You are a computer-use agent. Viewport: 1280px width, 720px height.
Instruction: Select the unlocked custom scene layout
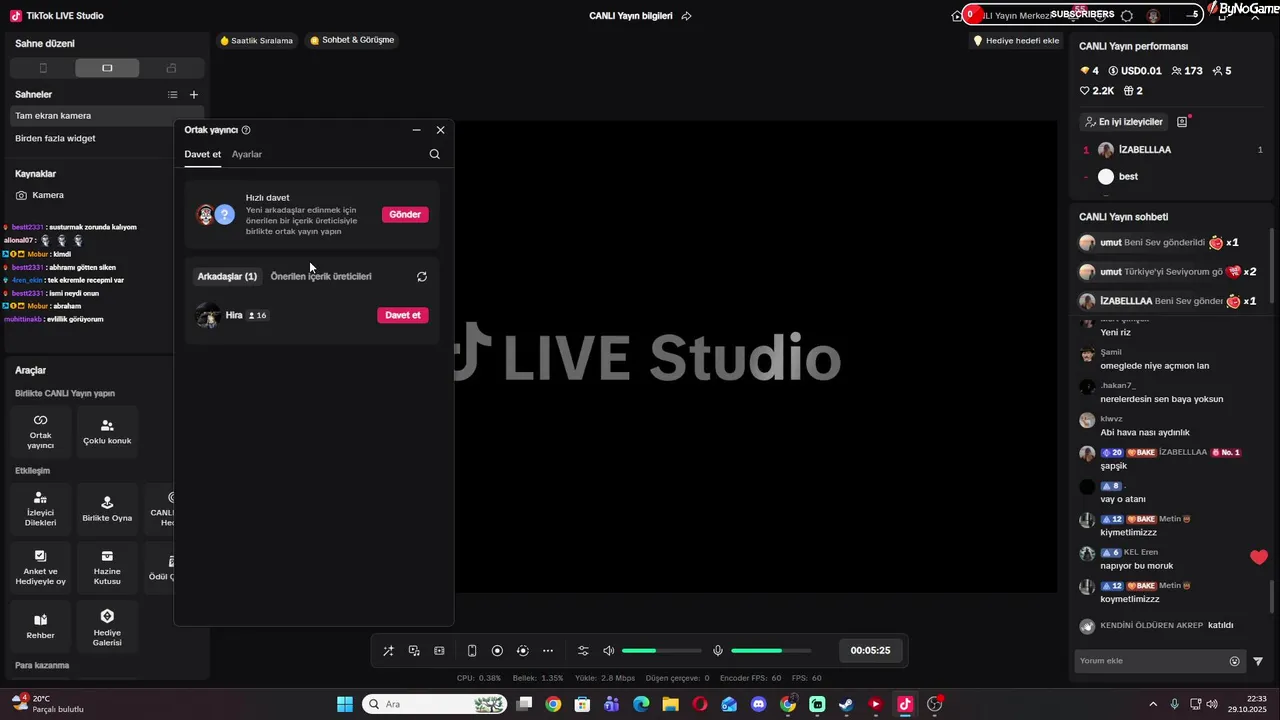click(x=171, y=68)
